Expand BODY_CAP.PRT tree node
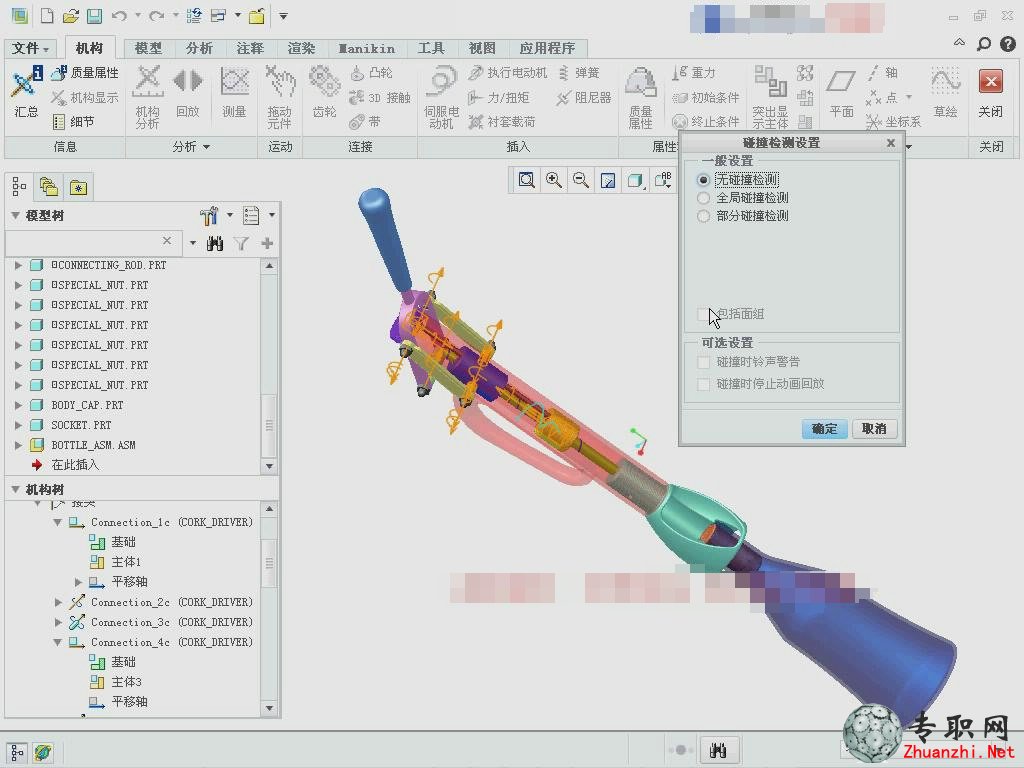Screen dimensions: 1024x768 point(18,406)
